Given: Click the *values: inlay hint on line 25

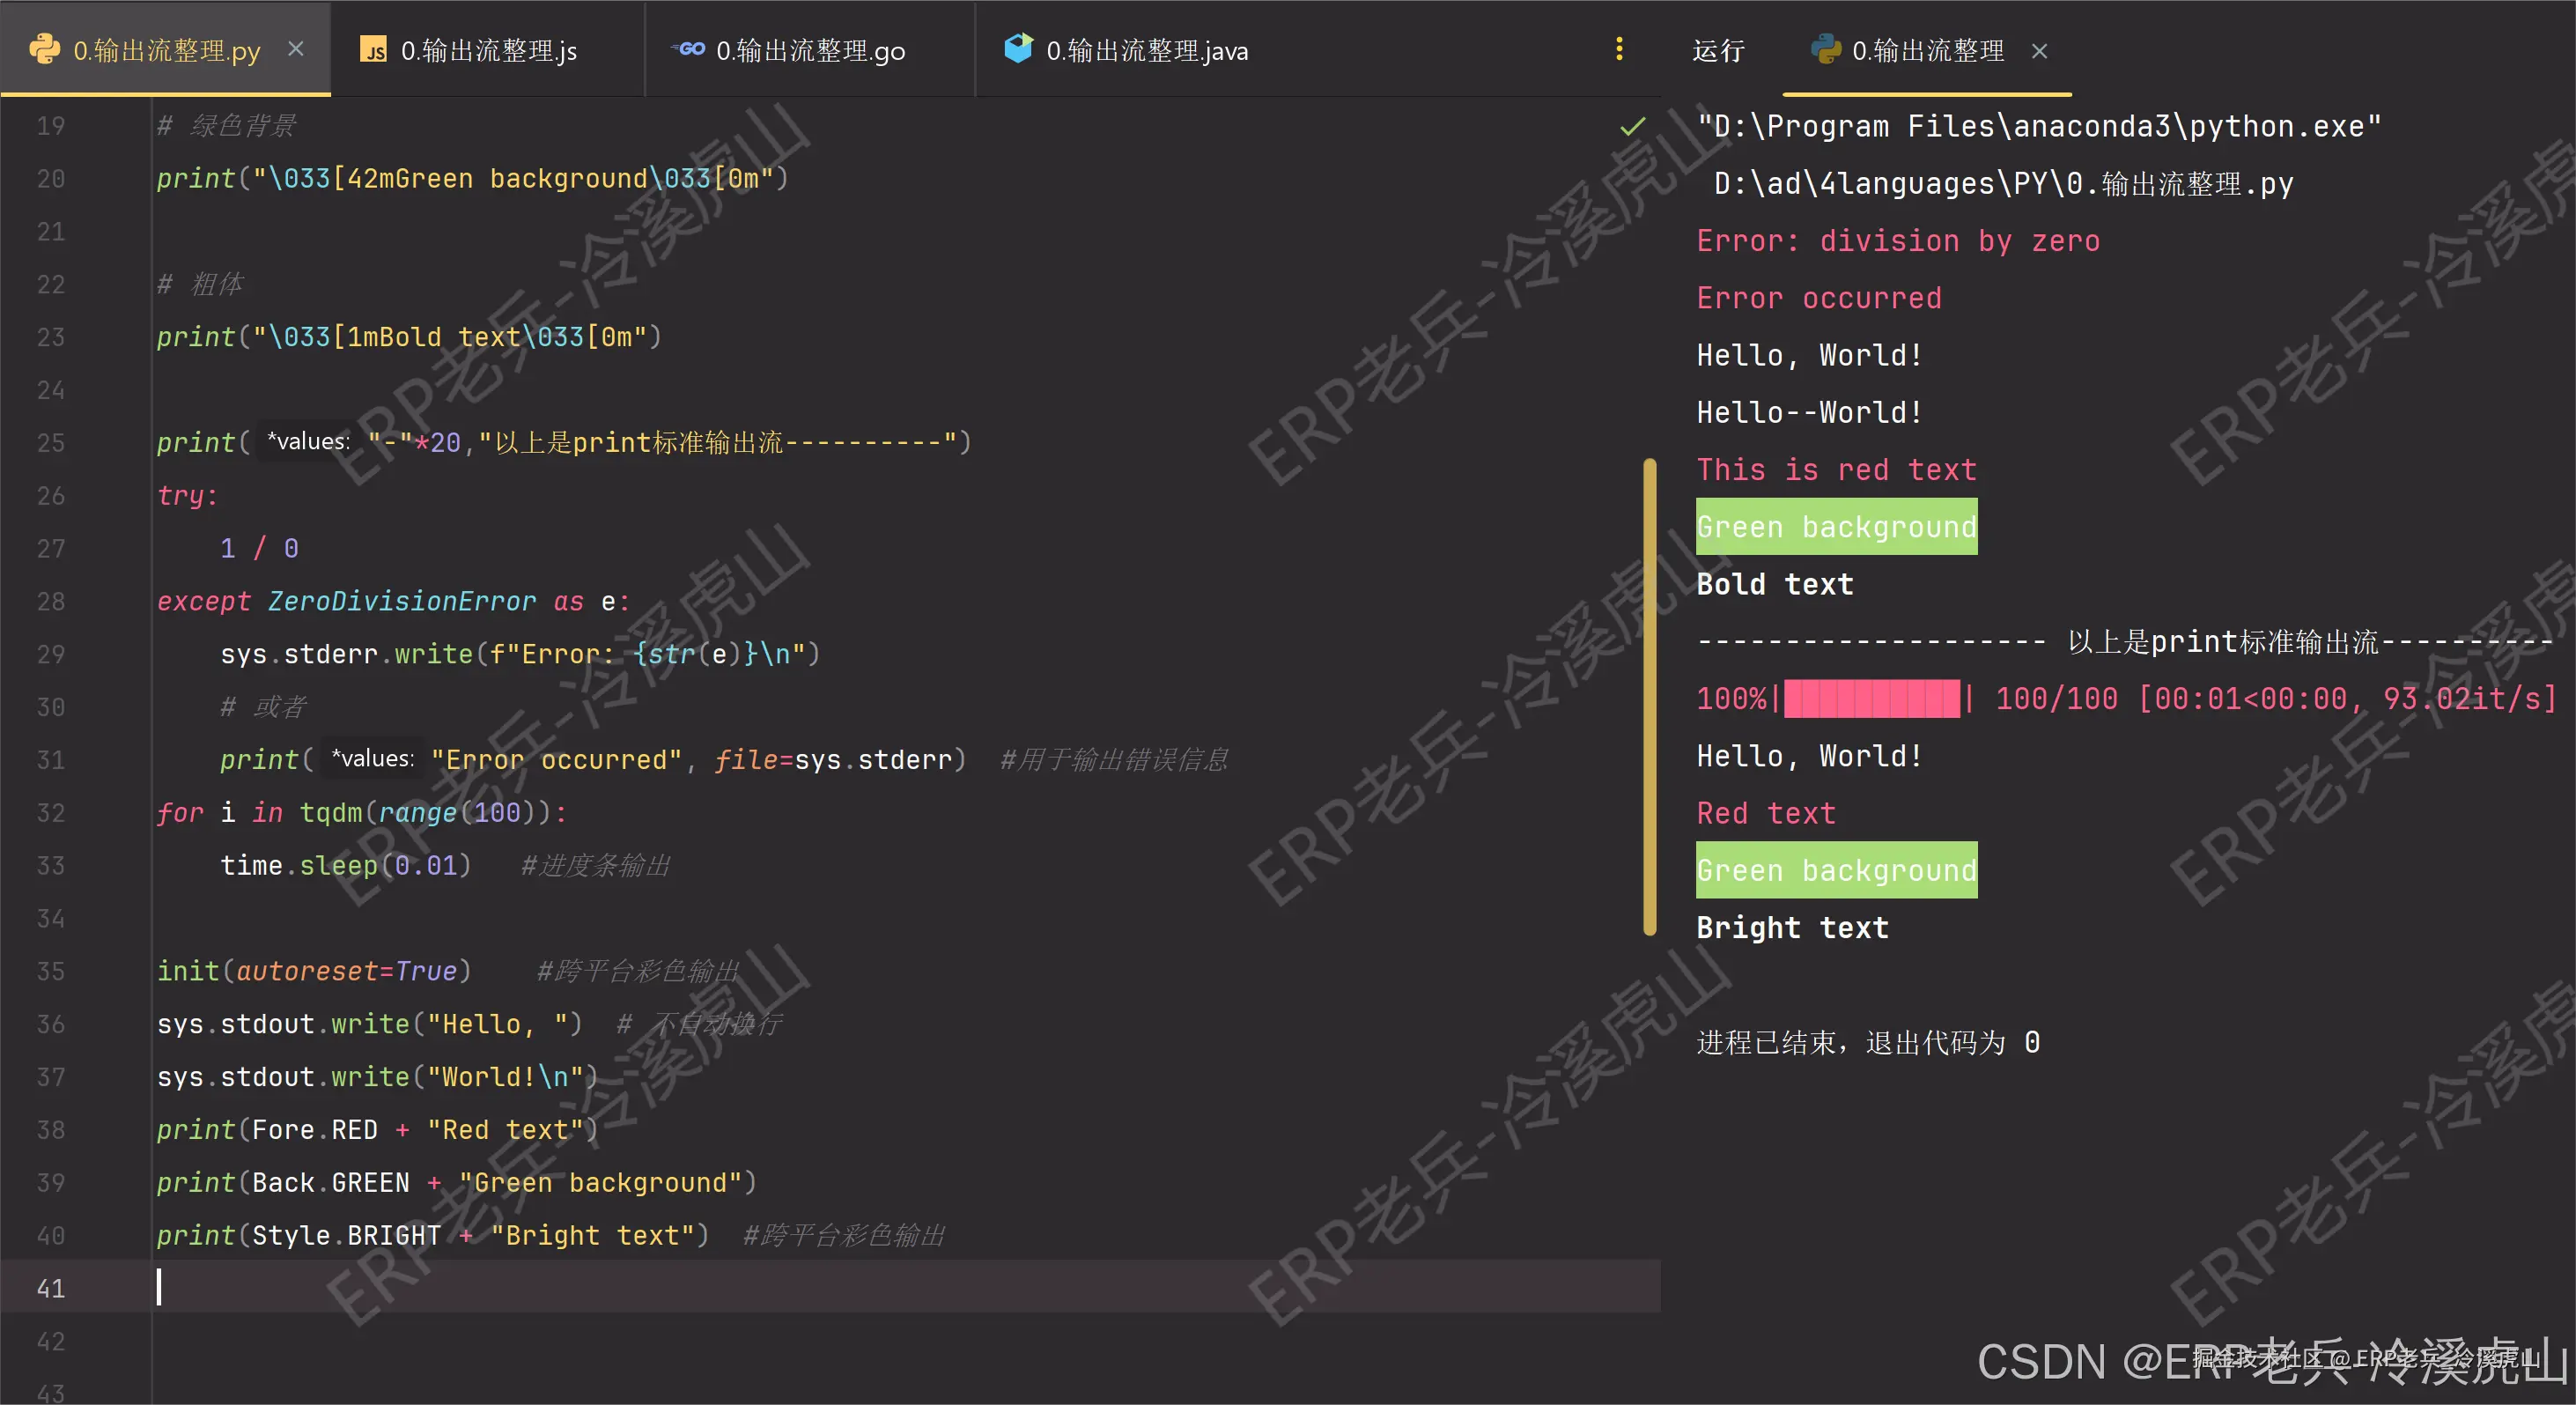Looking at the screenshot, I should pyautogui.click(x=308, y=442).
